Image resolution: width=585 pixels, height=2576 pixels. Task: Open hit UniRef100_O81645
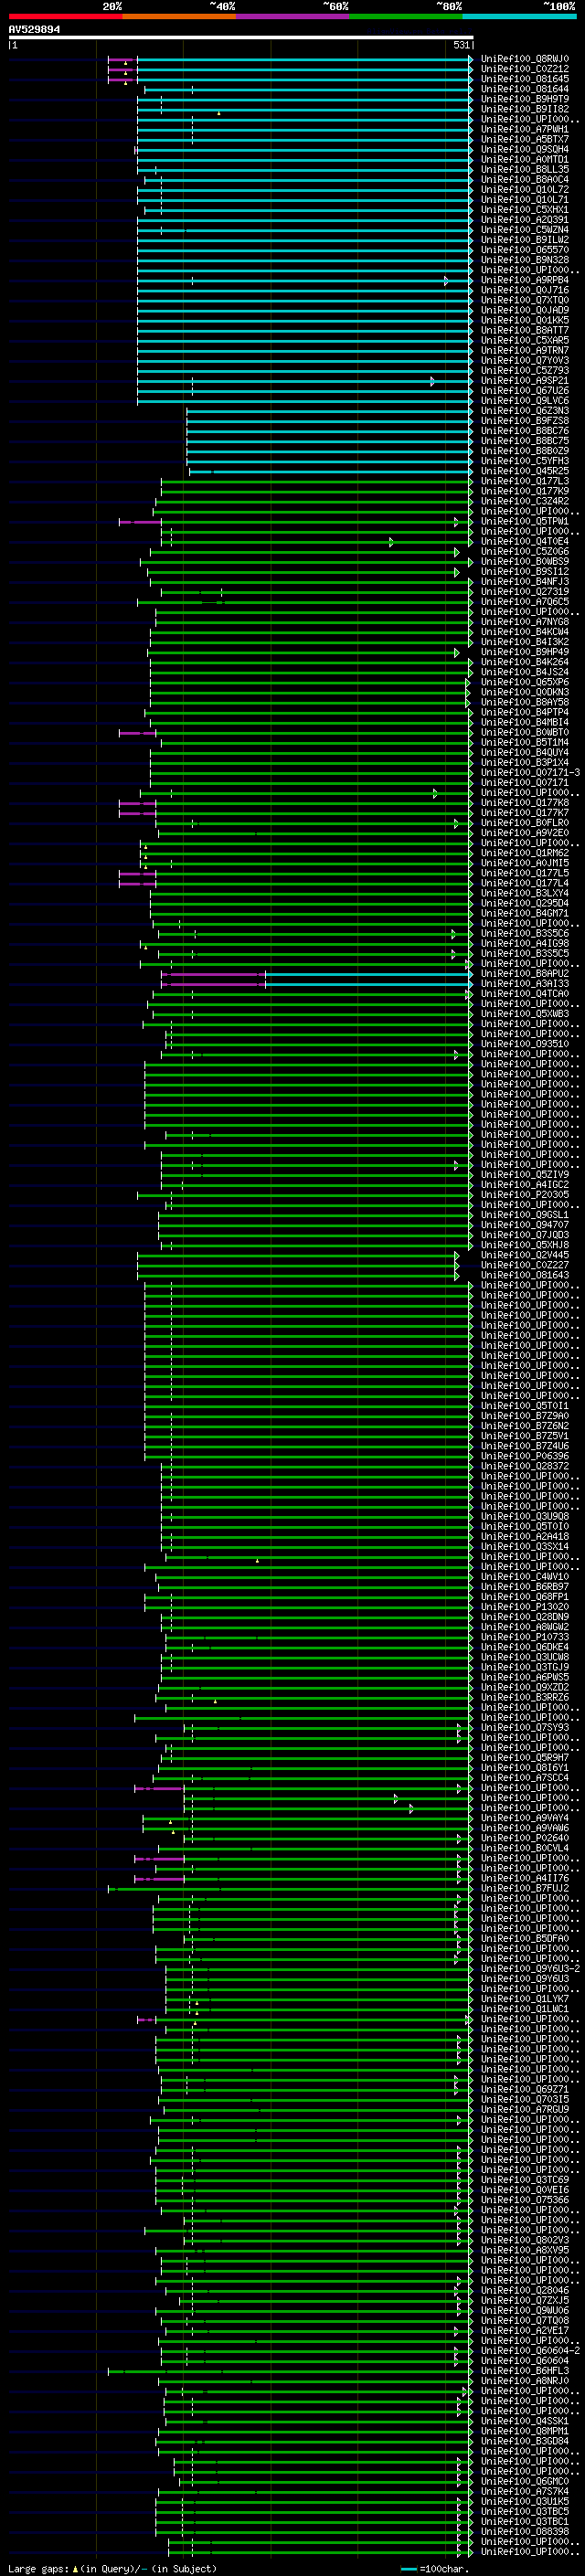tap(525, 79)
